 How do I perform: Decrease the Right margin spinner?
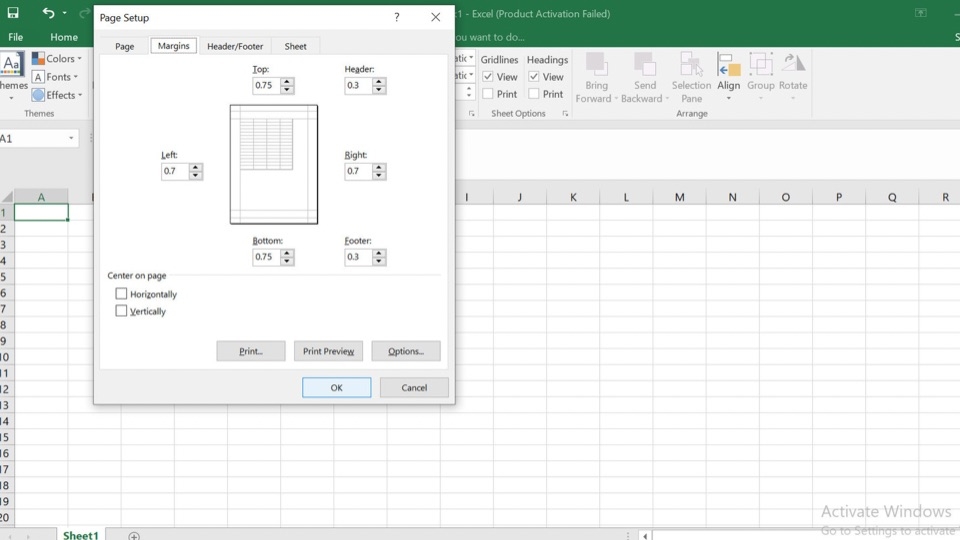click(x=379, y=175)
